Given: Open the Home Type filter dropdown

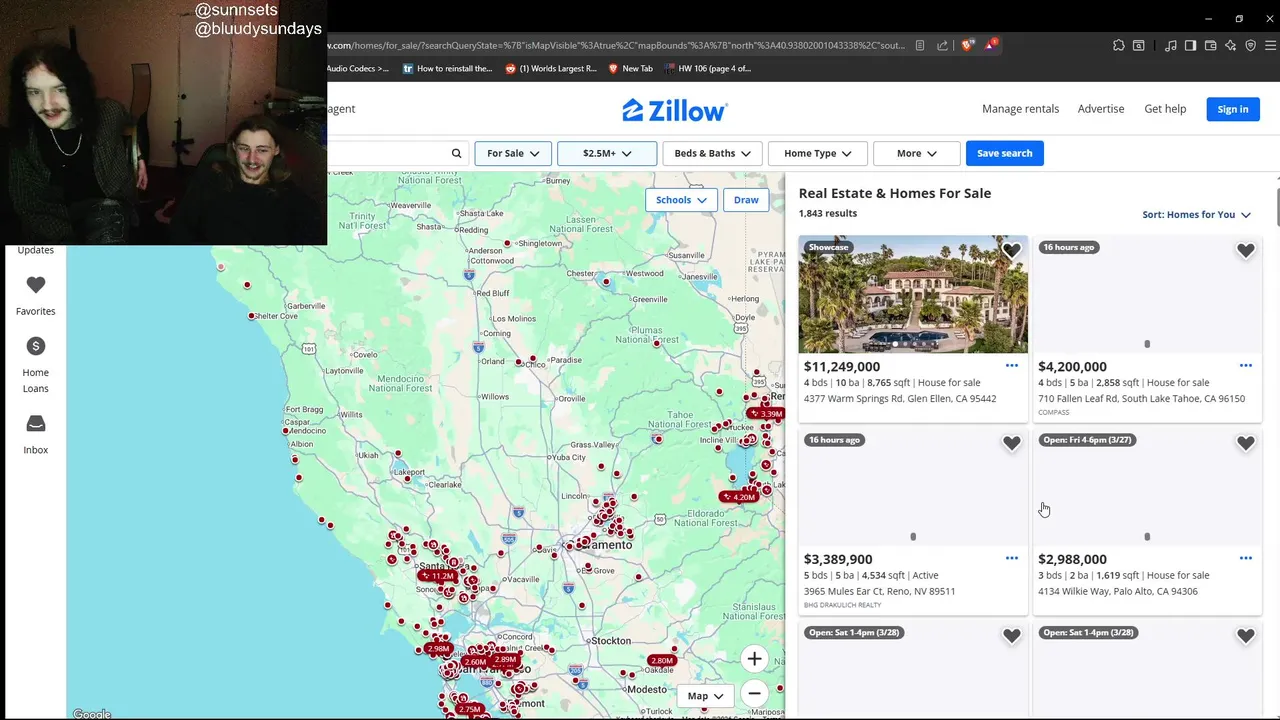Looking at the screenshot, I should pyautogui.click(x=817, y=153).
